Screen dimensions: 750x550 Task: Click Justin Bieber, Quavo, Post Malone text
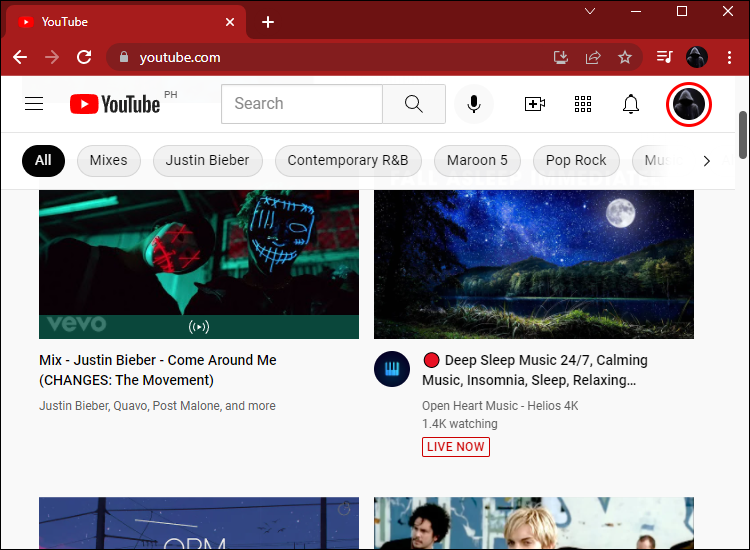(x=157, y=406)
